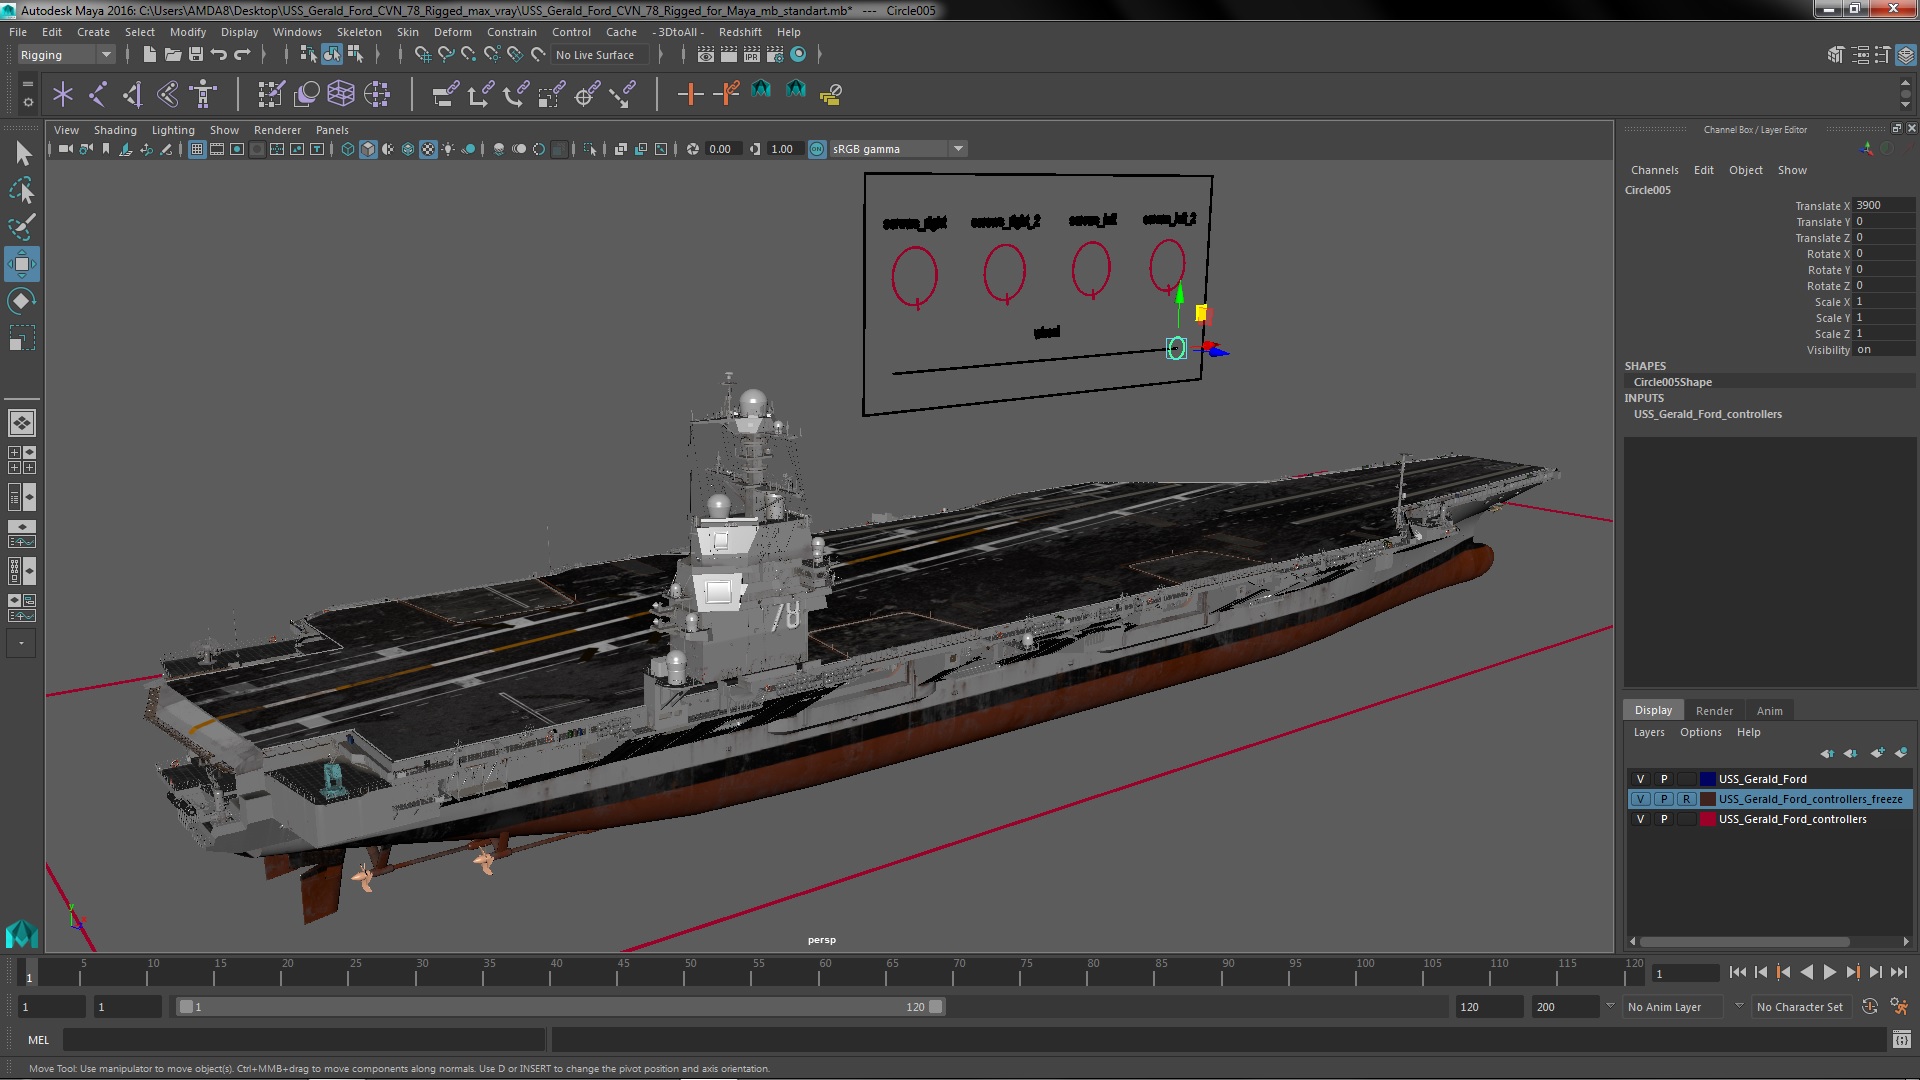Viewport: 1920px width, 1080px height.
Task: Open the Constrain menu
Action: [512, 32]
